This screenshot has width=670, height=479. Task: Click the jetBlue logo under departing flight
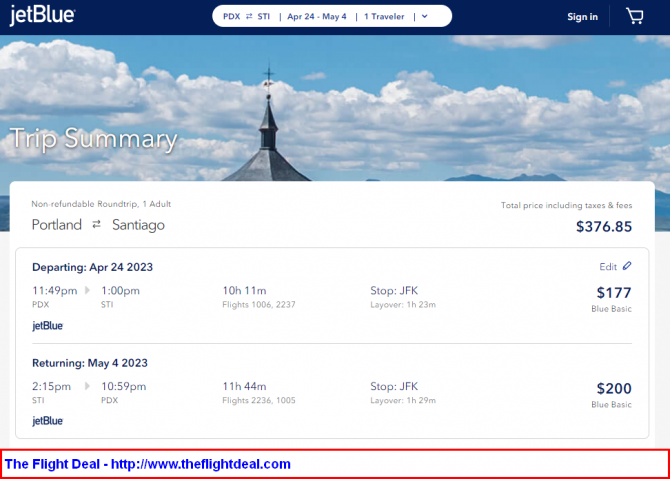(47, 326)
